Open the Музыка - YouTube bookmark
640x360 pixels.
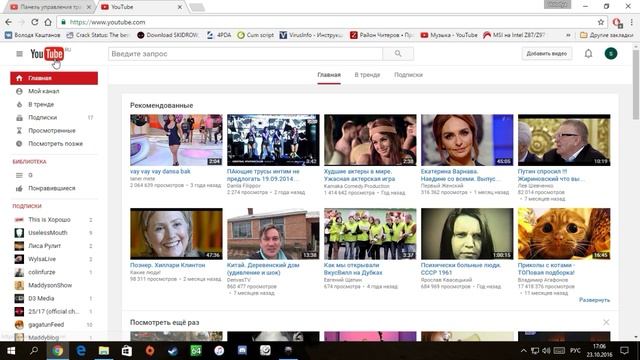(x=449, y=35)
